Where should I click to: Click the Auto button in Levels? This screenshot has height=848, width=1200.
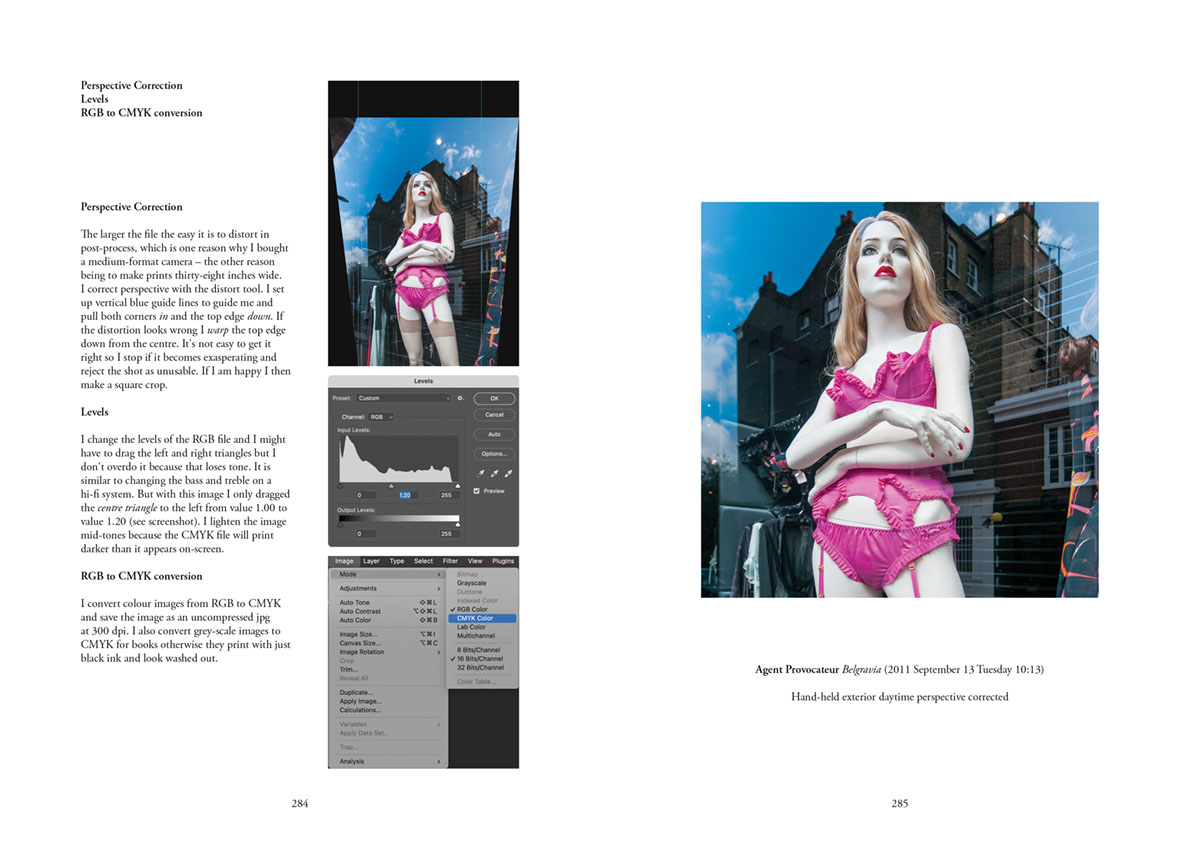[x=494, y=434]
